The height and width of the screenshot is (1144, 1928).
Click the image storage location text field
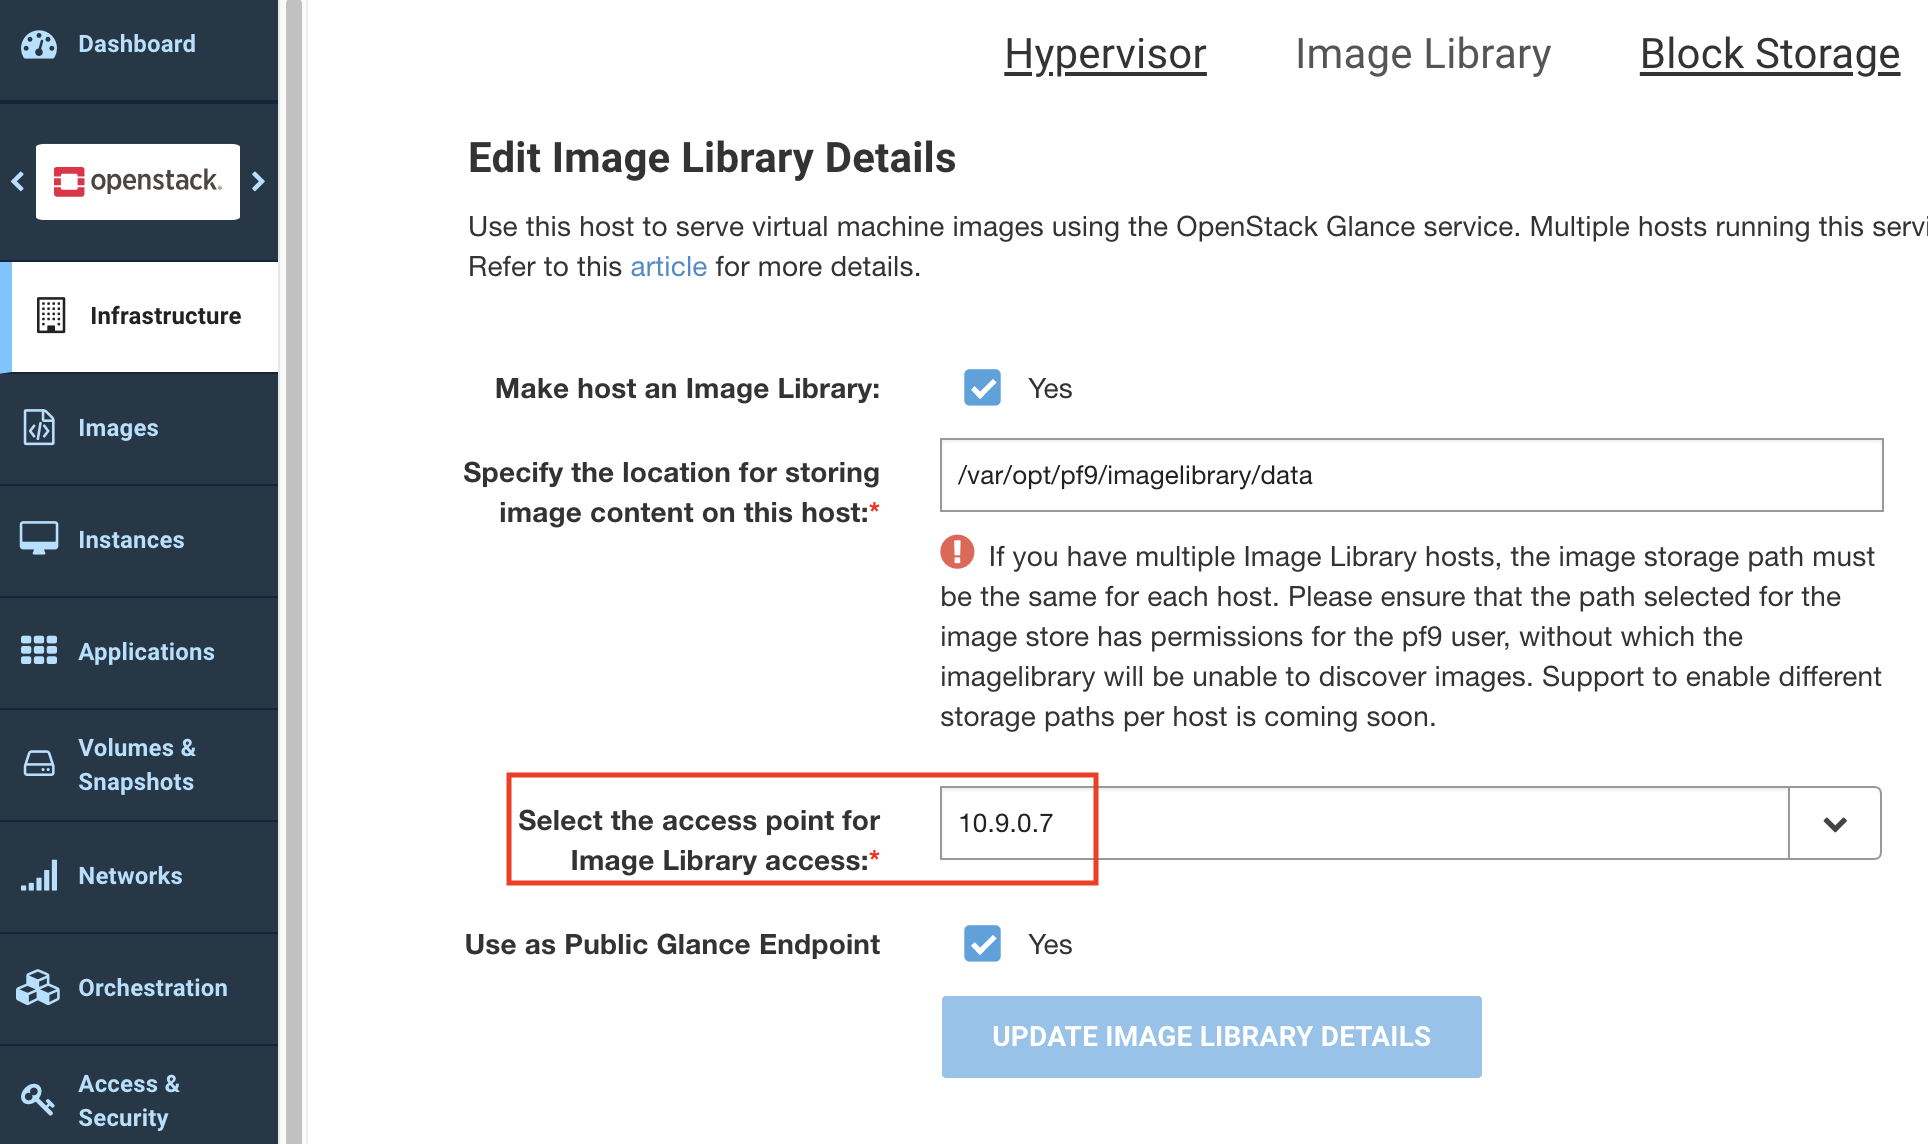click(1411, 475)
